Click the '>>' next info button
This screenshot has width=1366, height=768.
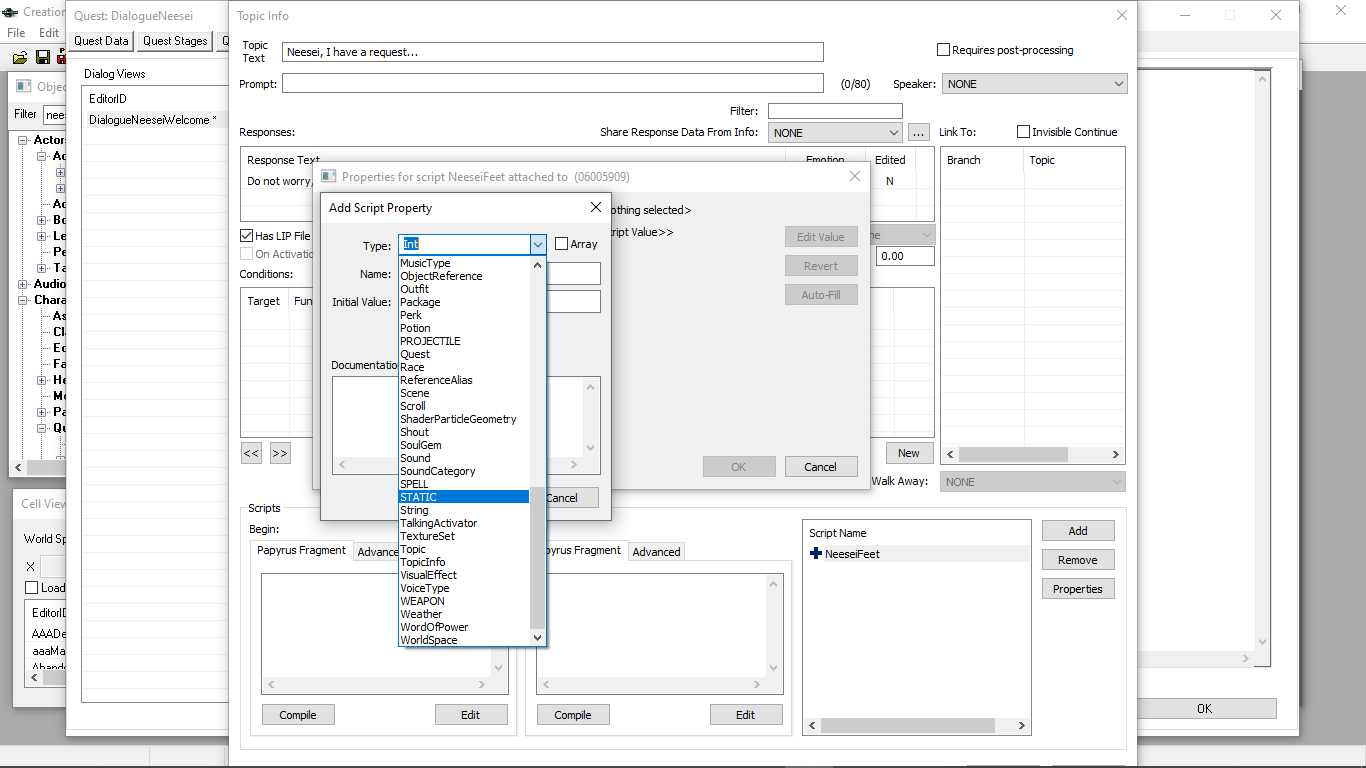[280, 453]
